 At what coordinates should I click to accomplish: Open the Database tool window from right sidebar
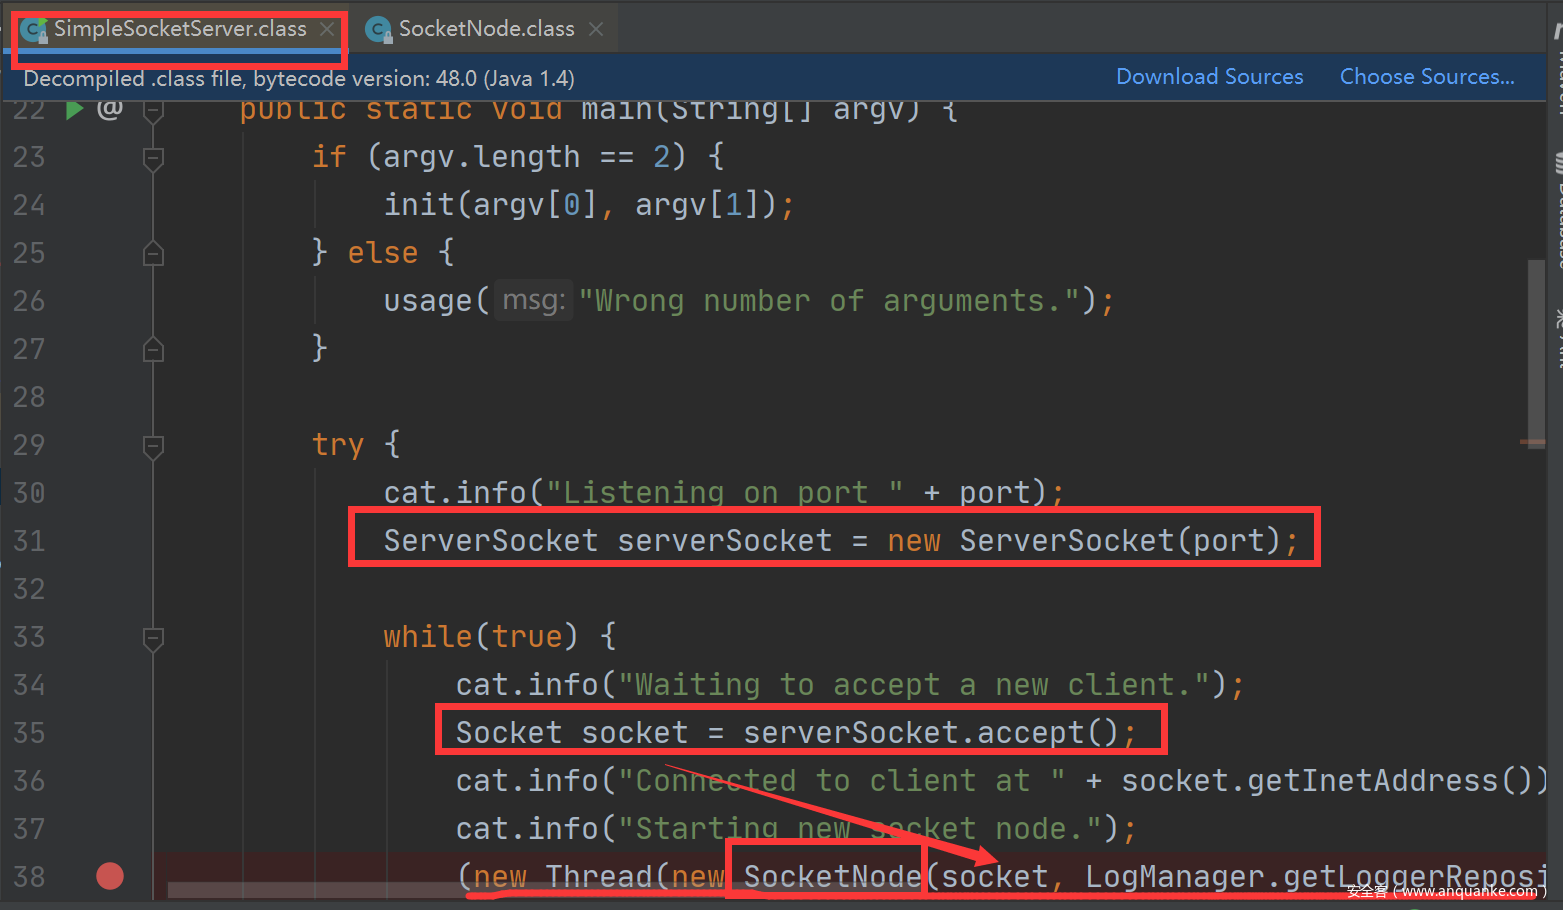tap(1557, 210)
